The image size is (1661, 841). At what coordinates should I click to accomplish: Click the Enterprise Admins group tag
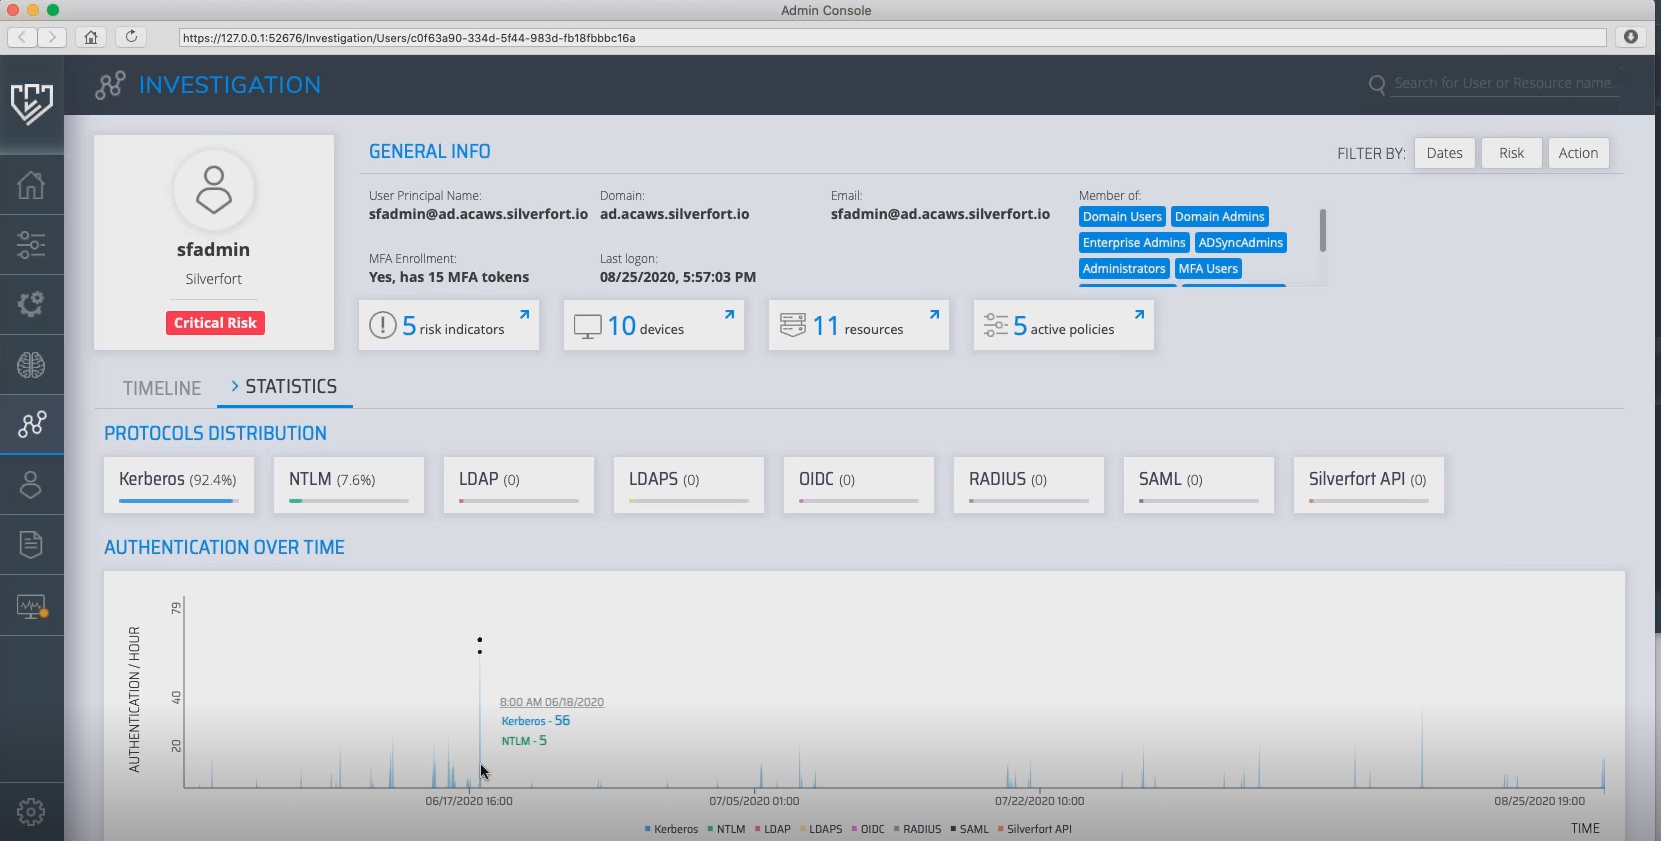pos(1134,243)
